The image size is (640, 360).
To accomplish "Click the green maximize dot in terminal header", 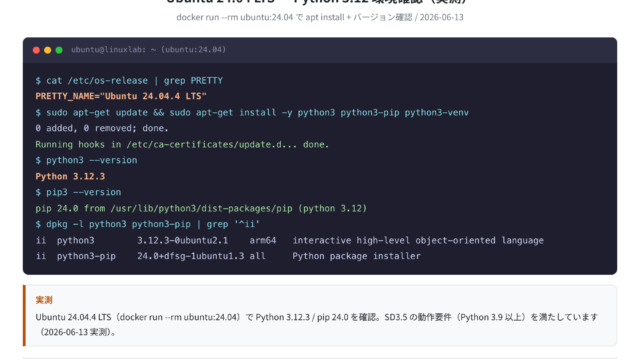I will coord(59,50).
